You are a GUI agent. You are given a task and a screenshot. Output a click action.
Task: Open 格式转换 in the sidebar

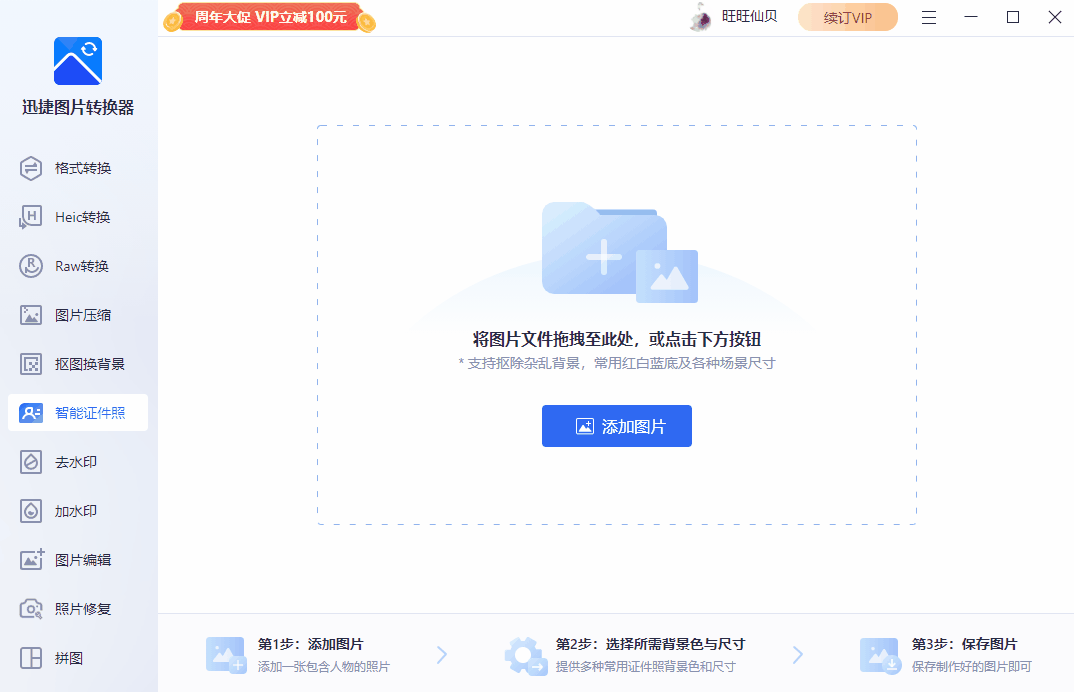(x=78, y=168)
